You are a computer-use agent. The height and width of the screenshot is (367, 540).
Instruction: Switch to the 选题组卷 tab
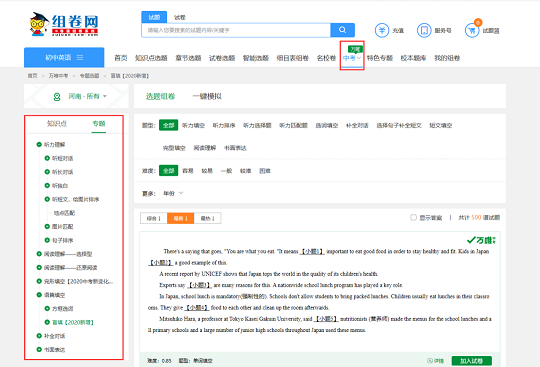160,96
